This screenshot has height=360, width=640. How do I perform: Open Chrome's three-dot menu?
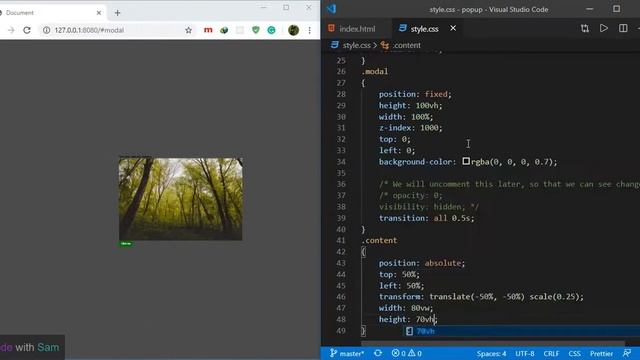310,30
